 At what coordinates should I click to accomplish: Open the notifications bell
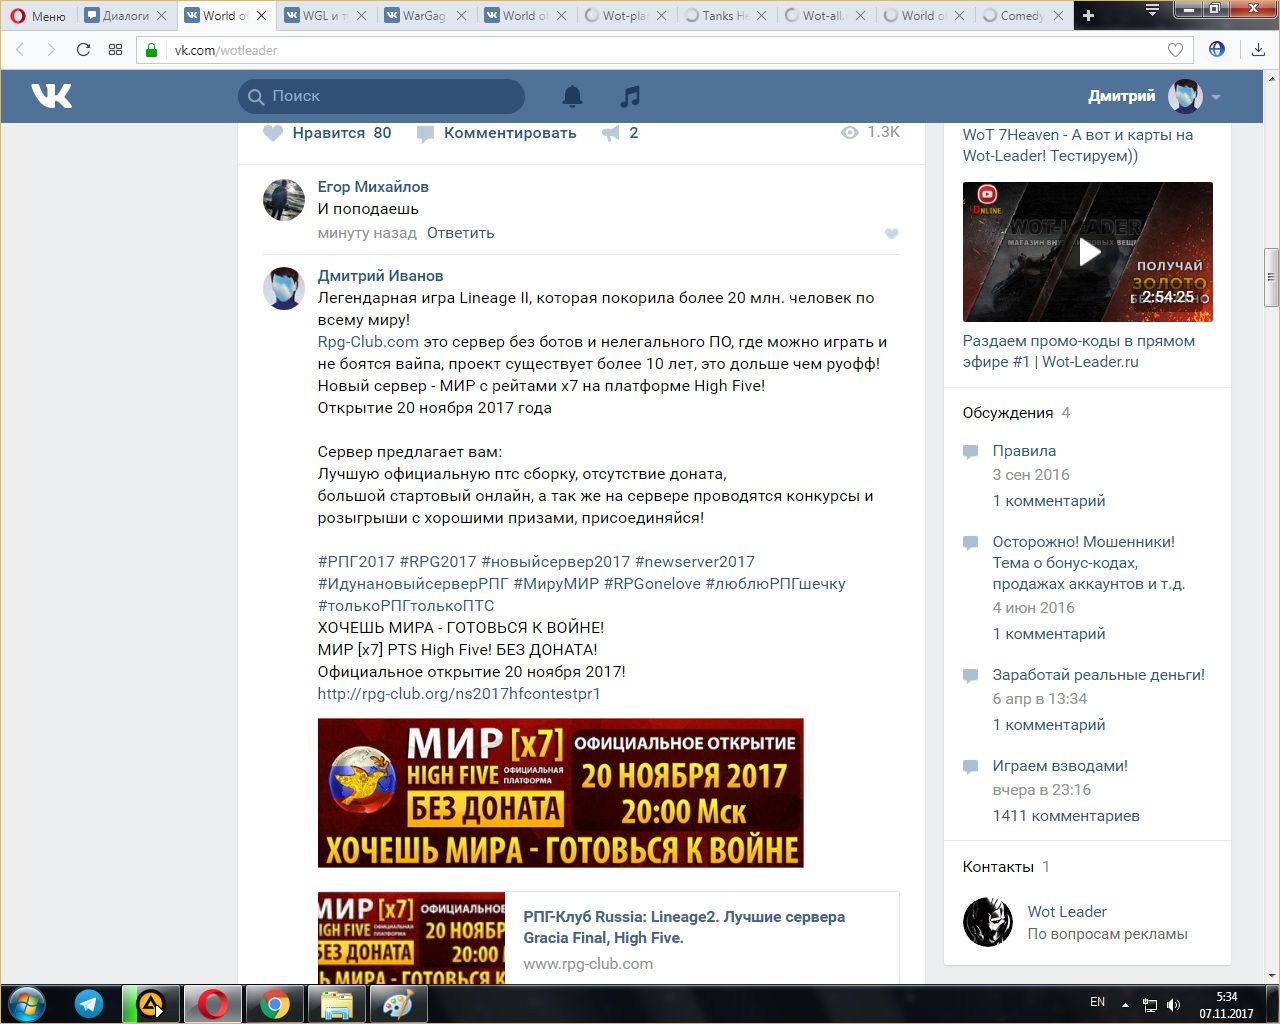[x=572, y=96]
